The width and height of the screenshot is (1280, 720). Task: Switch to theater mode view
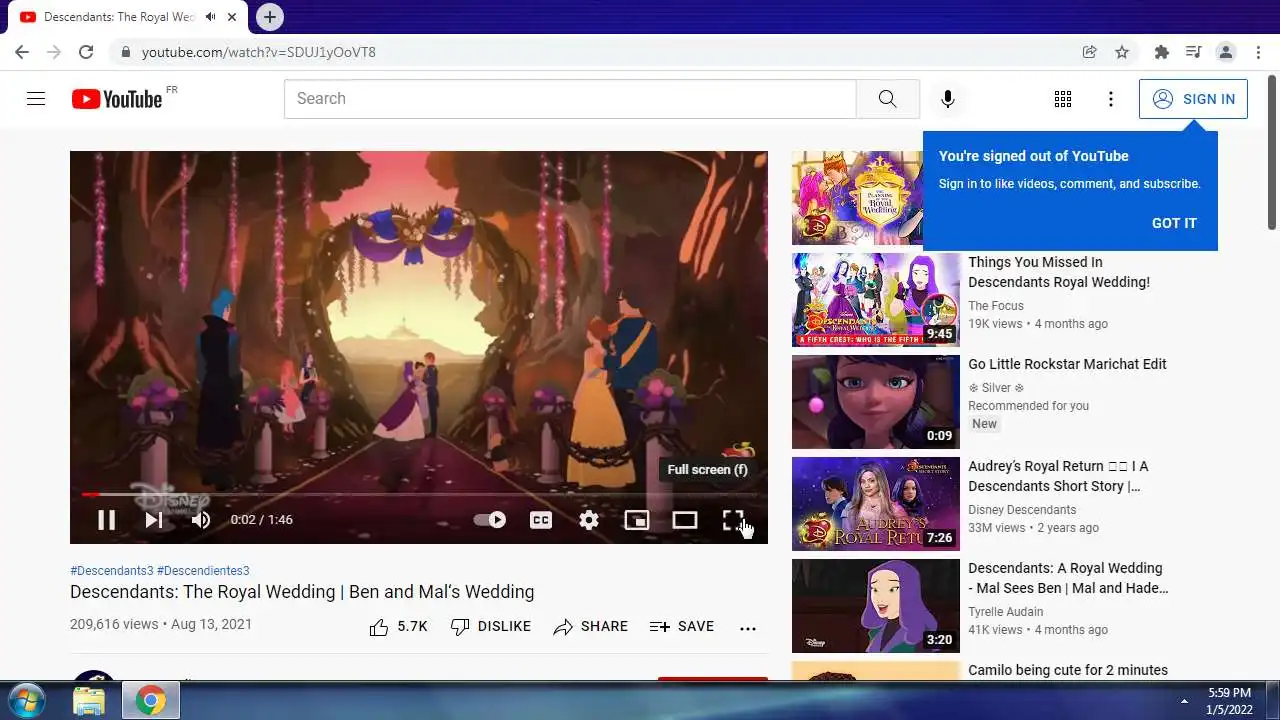[x=685, y=520]
